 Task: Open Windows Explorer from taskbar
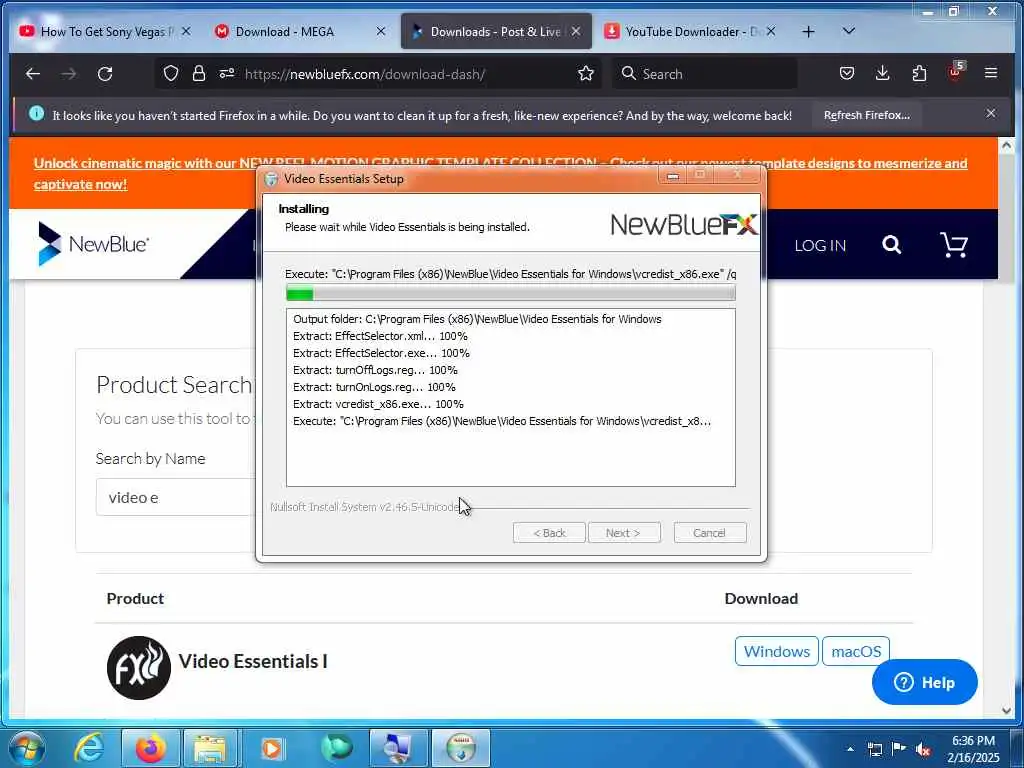tap(210, 748)
